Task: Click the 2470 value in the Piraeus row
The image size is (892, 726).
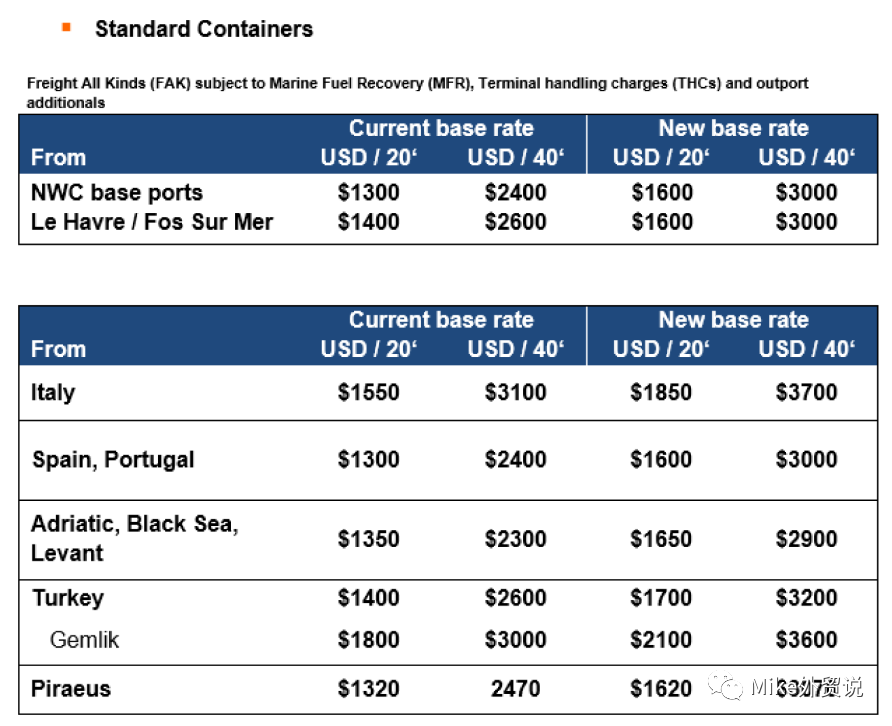Action: [x=515, y=688]
